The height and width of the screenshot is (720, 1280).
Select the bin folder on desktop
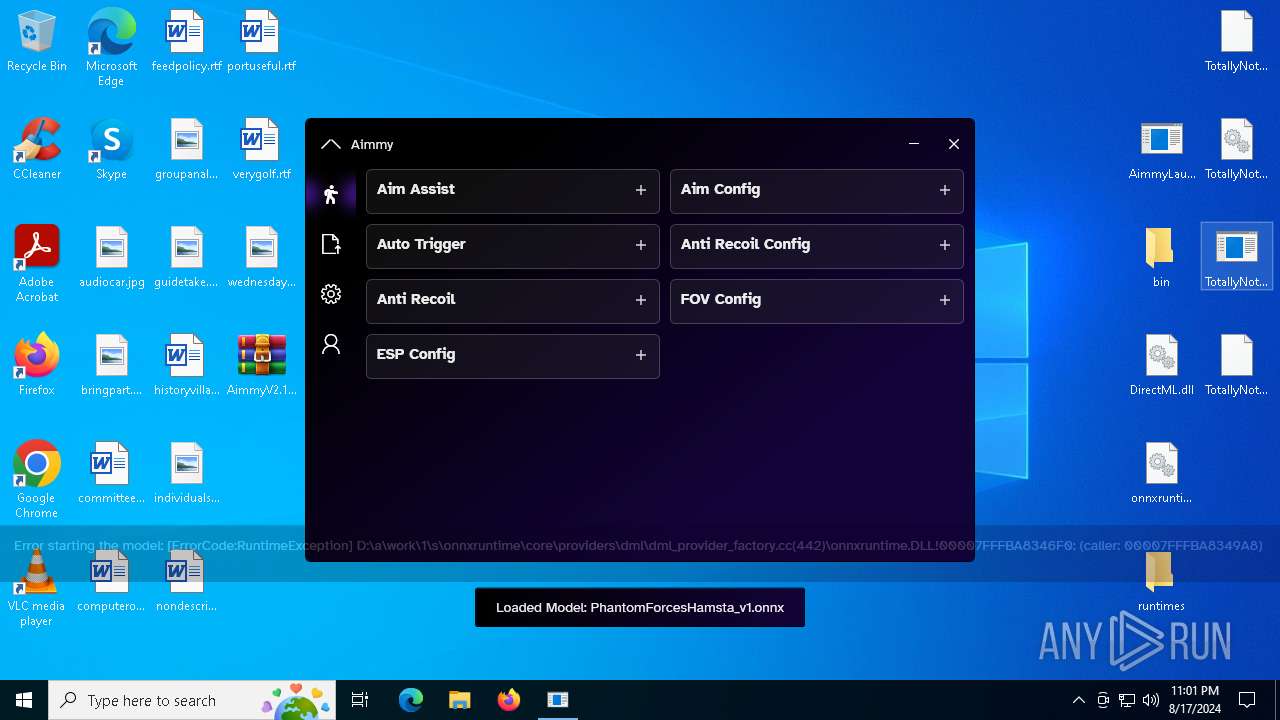click(1161, 258)
